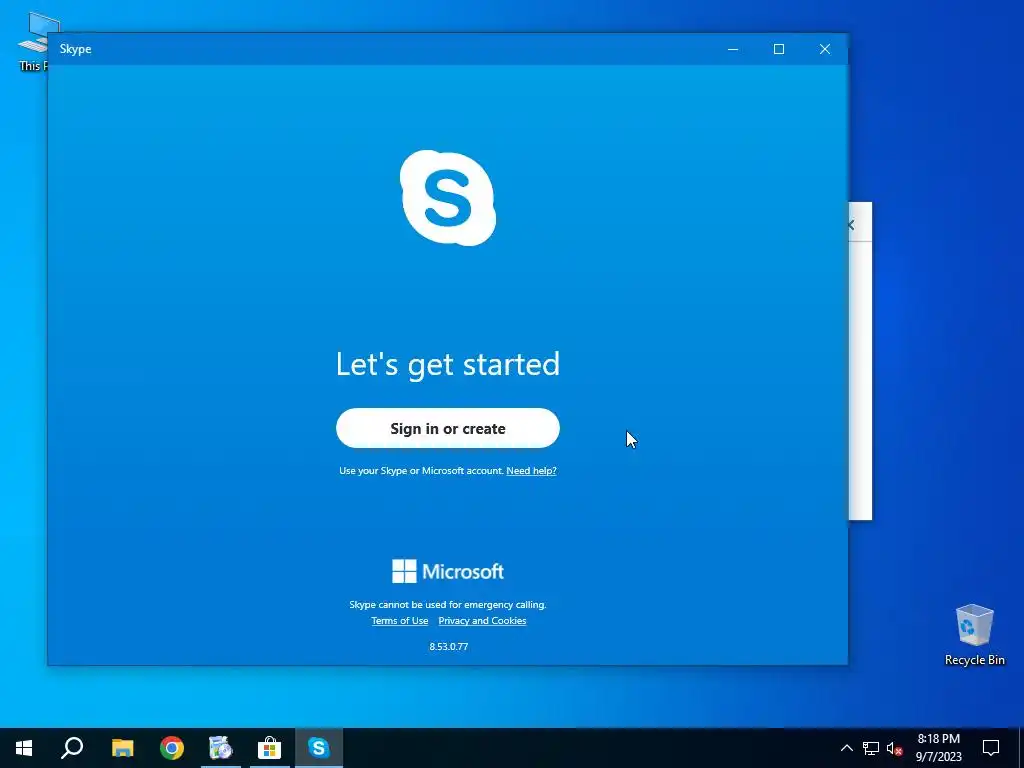The height and width of the screenshot is (768, 1024).
Task: Select the This PC desktop icon
Action: point(33,40)
